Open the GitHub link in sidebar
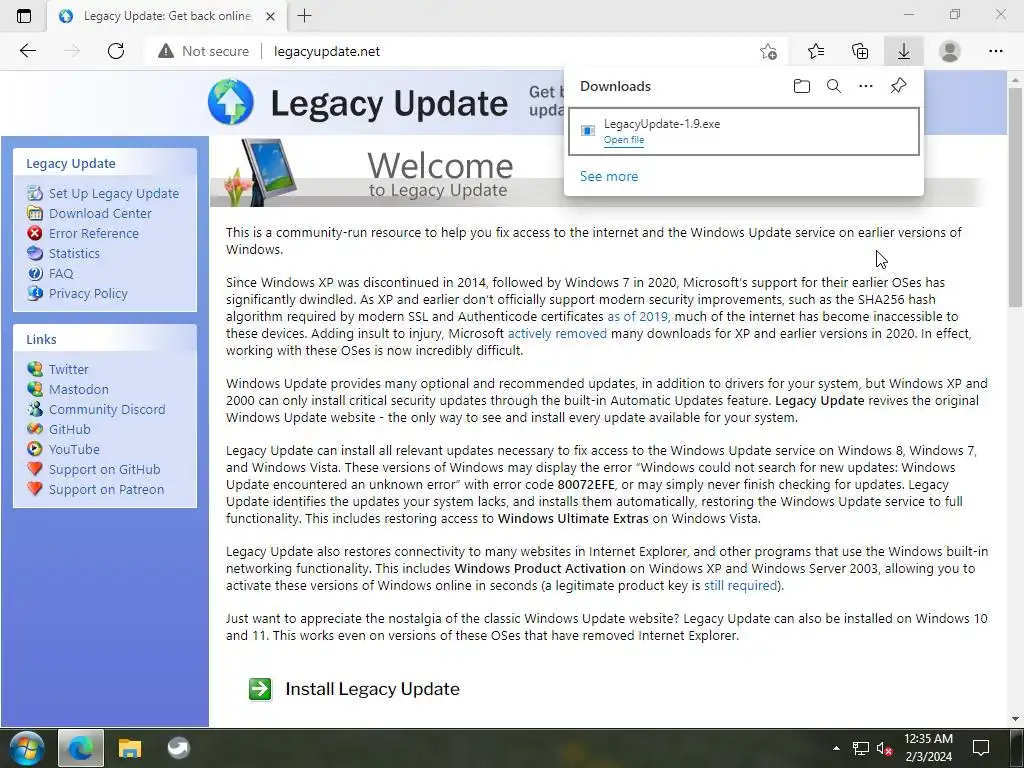 point(69,430)
